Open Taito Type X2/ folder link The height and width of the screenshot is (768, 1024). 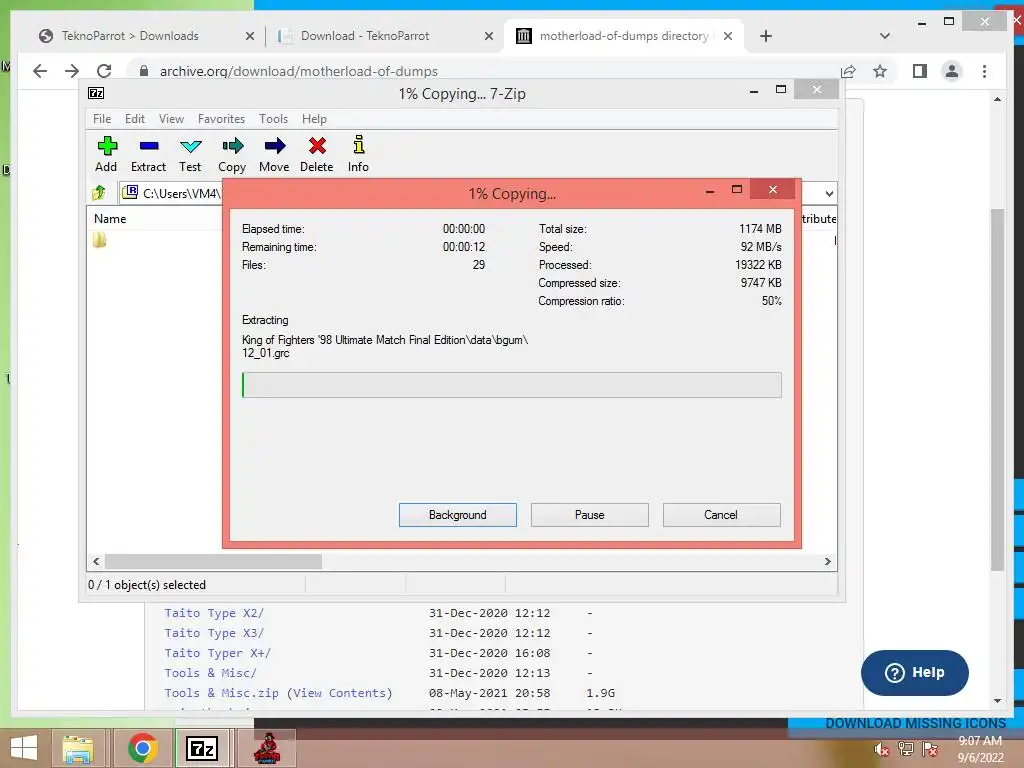pyautogui.click(x=214, y=613)
